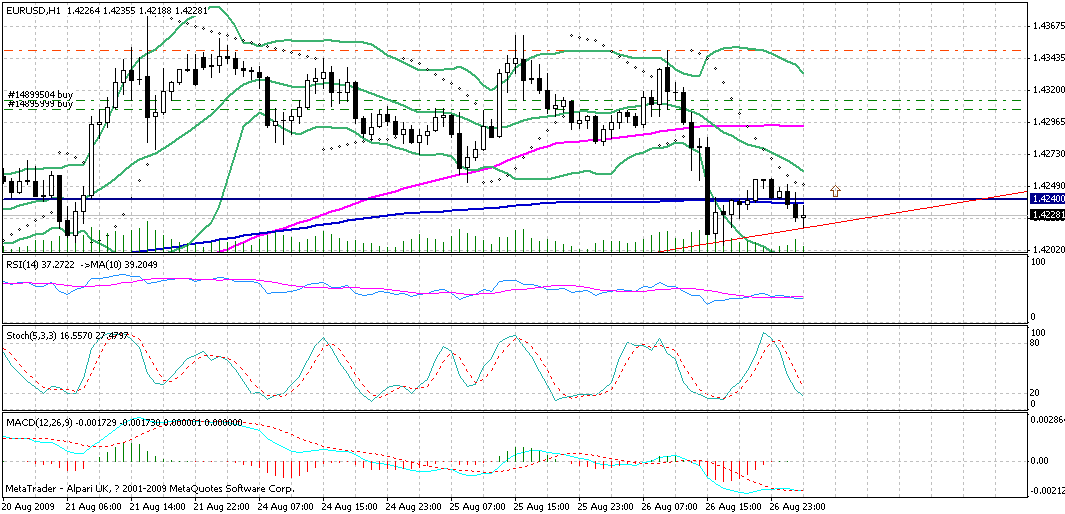The width and height of the screenshot is (1065, 514).
Task: Click the 25 Aug 07:00 time label
Action: coord(477,507)
